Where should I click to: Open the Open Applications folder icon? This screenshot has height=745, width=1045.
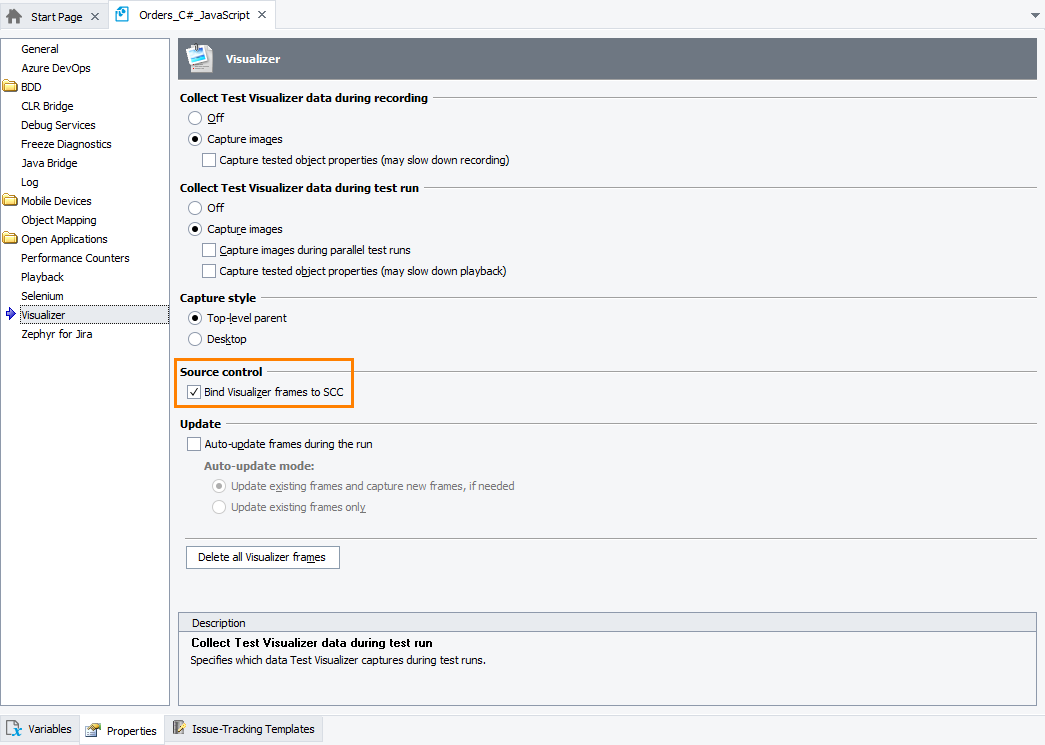coord(11,238)
